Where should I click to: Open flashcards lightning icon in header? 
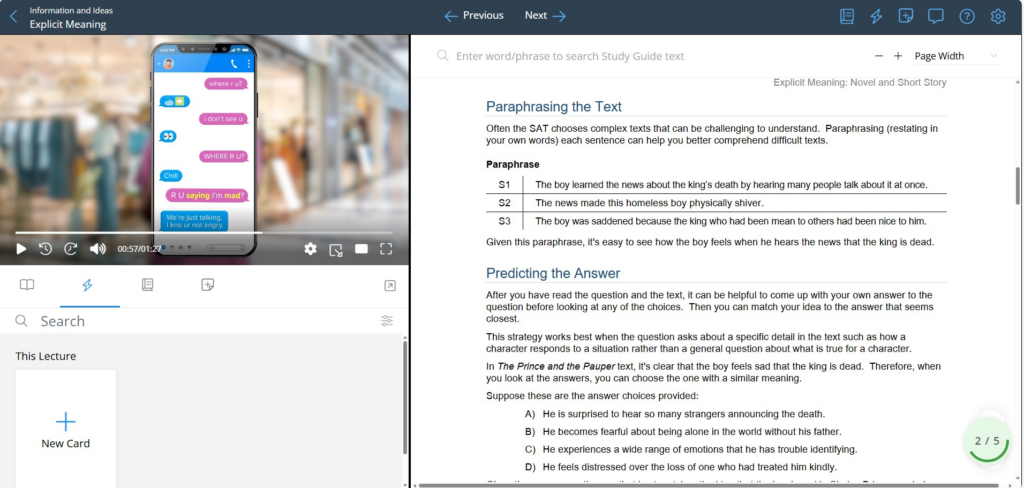pyautogui.click(x=876, y=16)
